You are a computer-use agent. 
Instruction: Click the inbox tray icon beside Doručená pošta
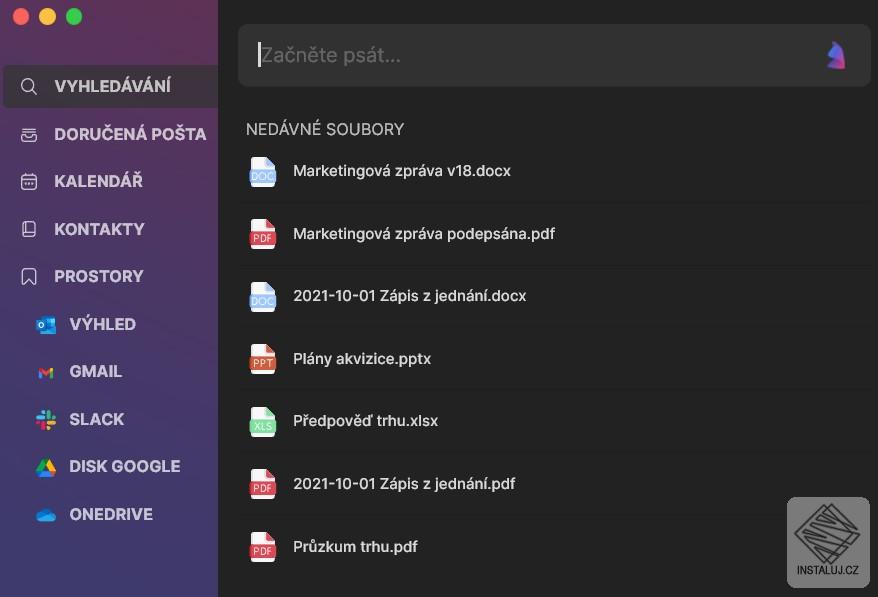click(29, 134)
